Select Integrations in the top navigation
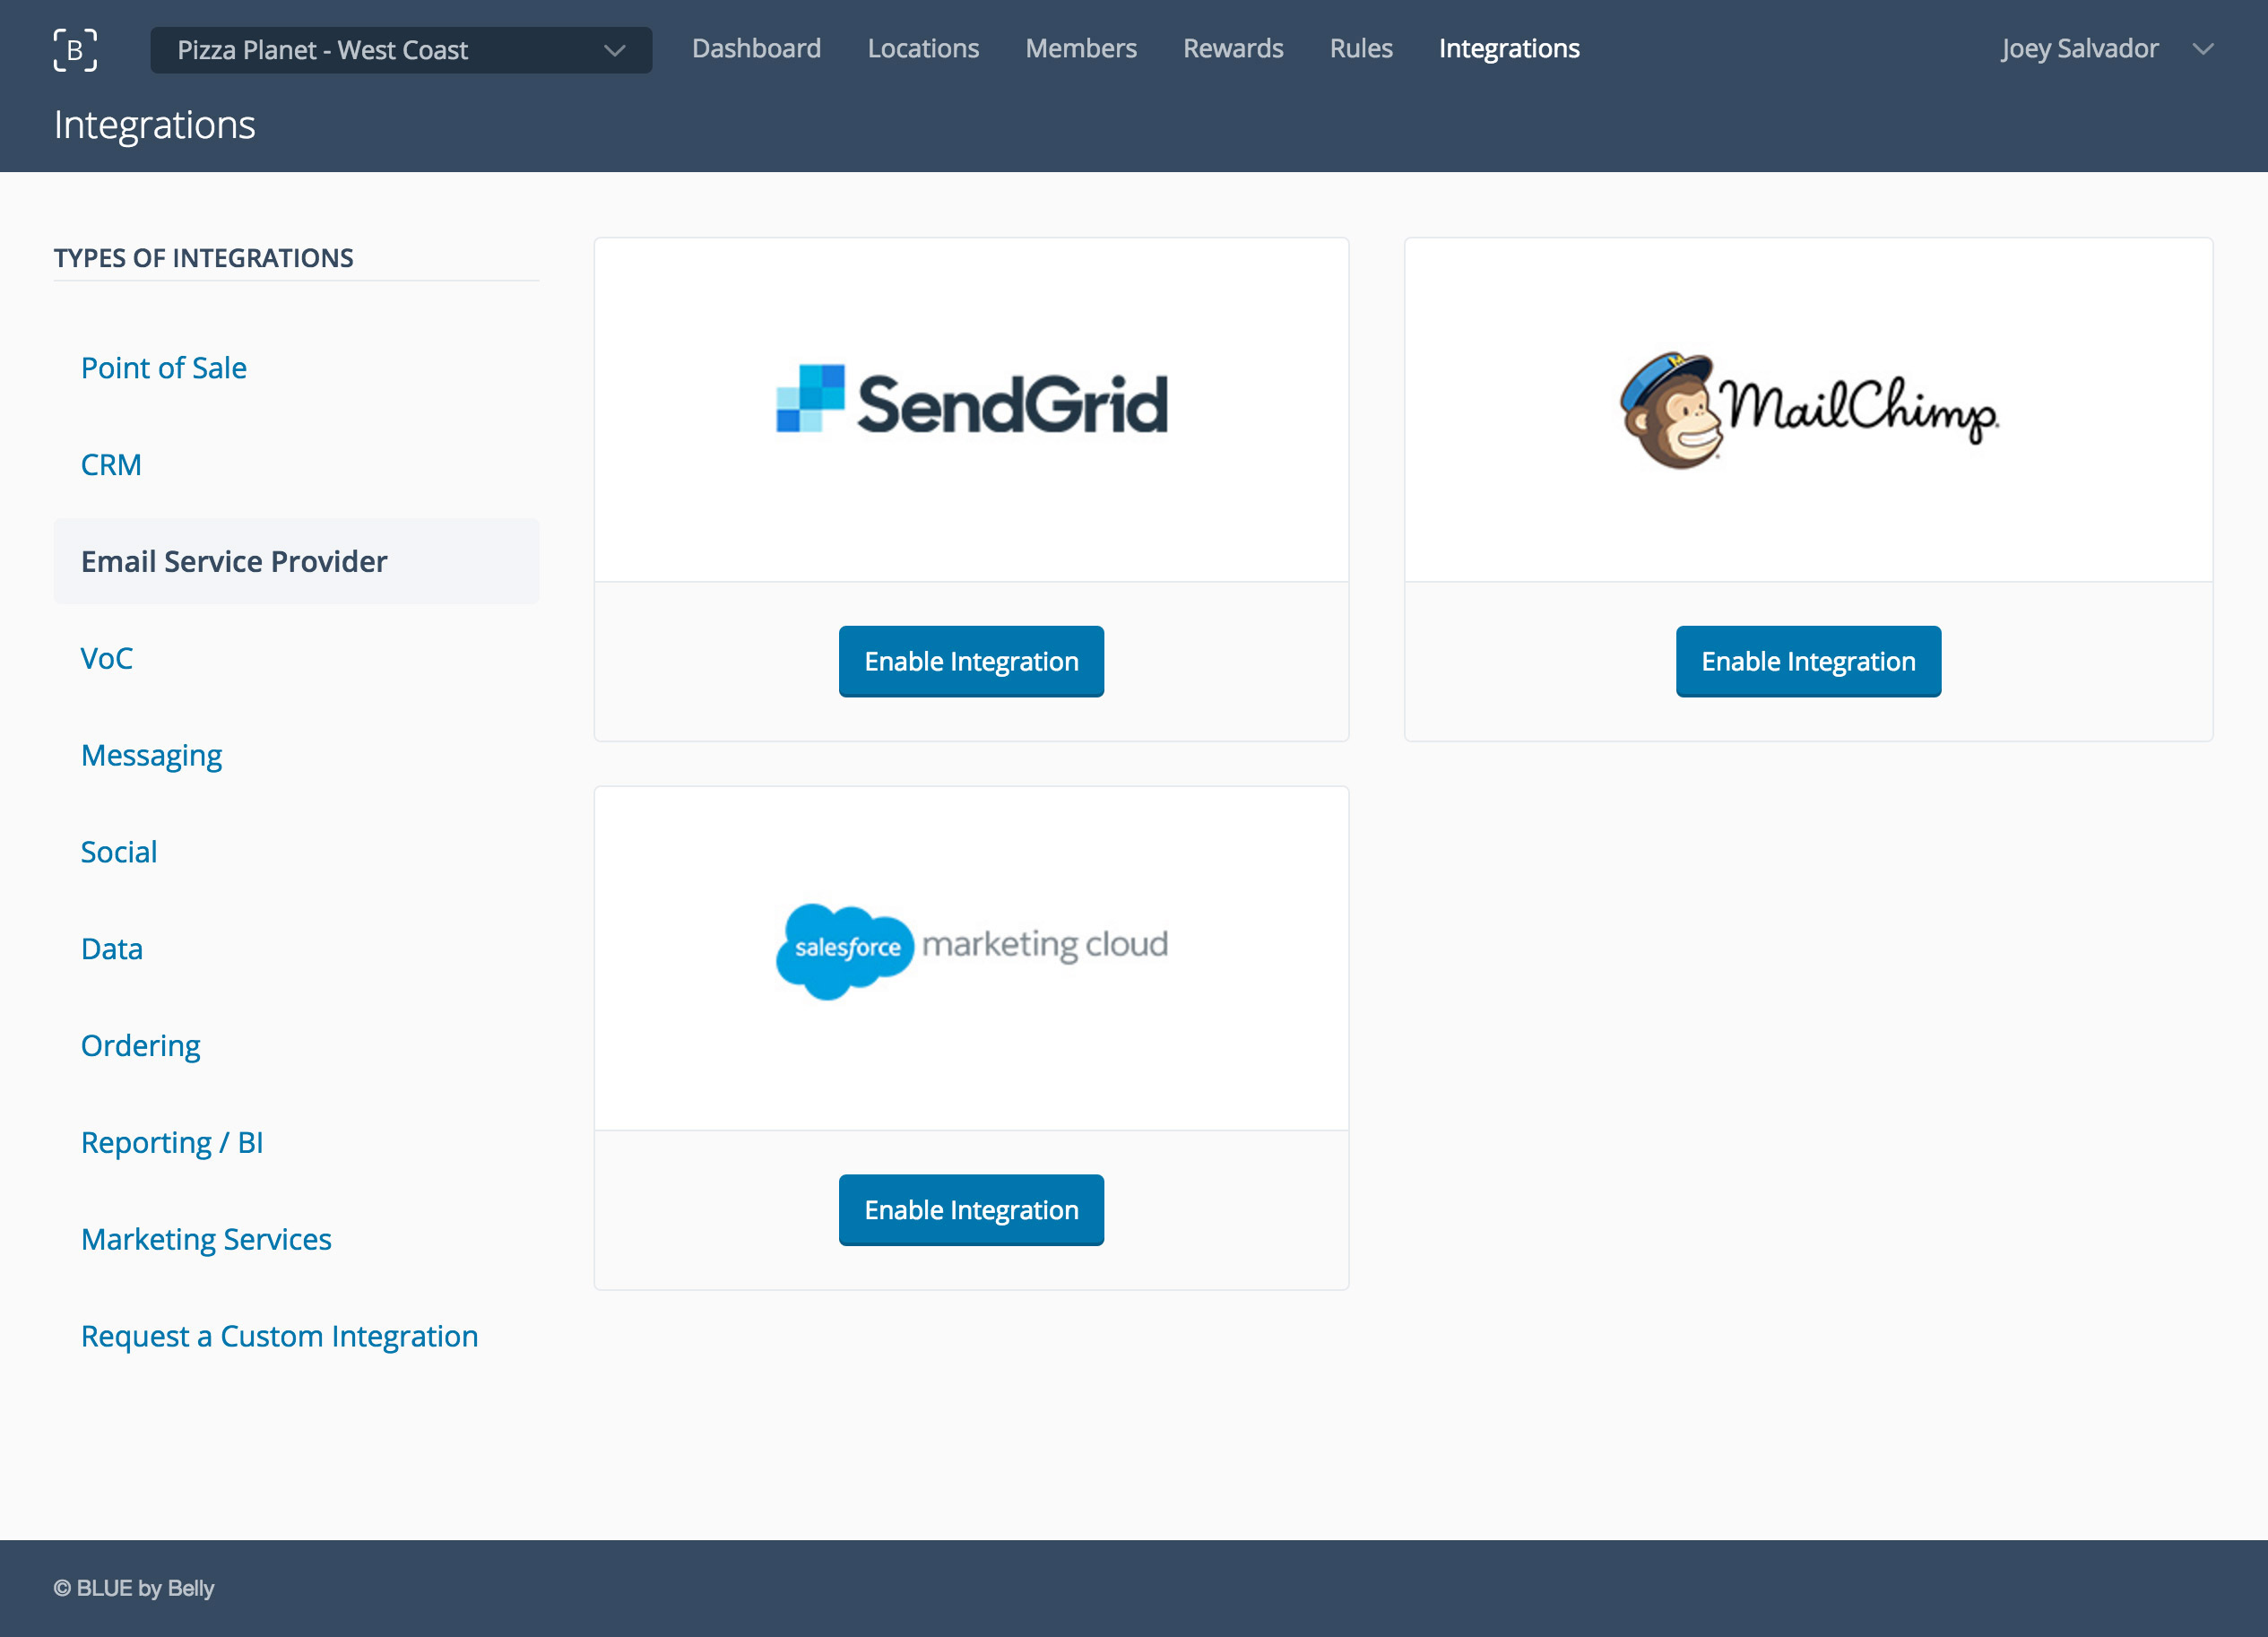 [x=1509, y=48]
